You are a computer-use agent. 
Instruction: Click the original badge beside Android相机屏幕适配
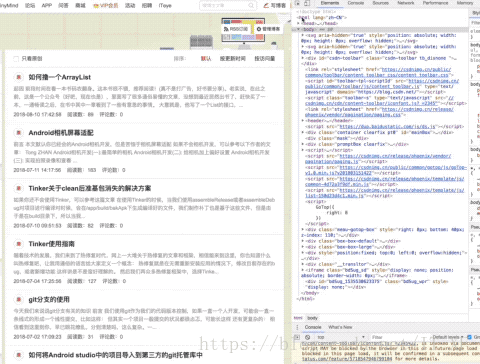pos(19,133)
